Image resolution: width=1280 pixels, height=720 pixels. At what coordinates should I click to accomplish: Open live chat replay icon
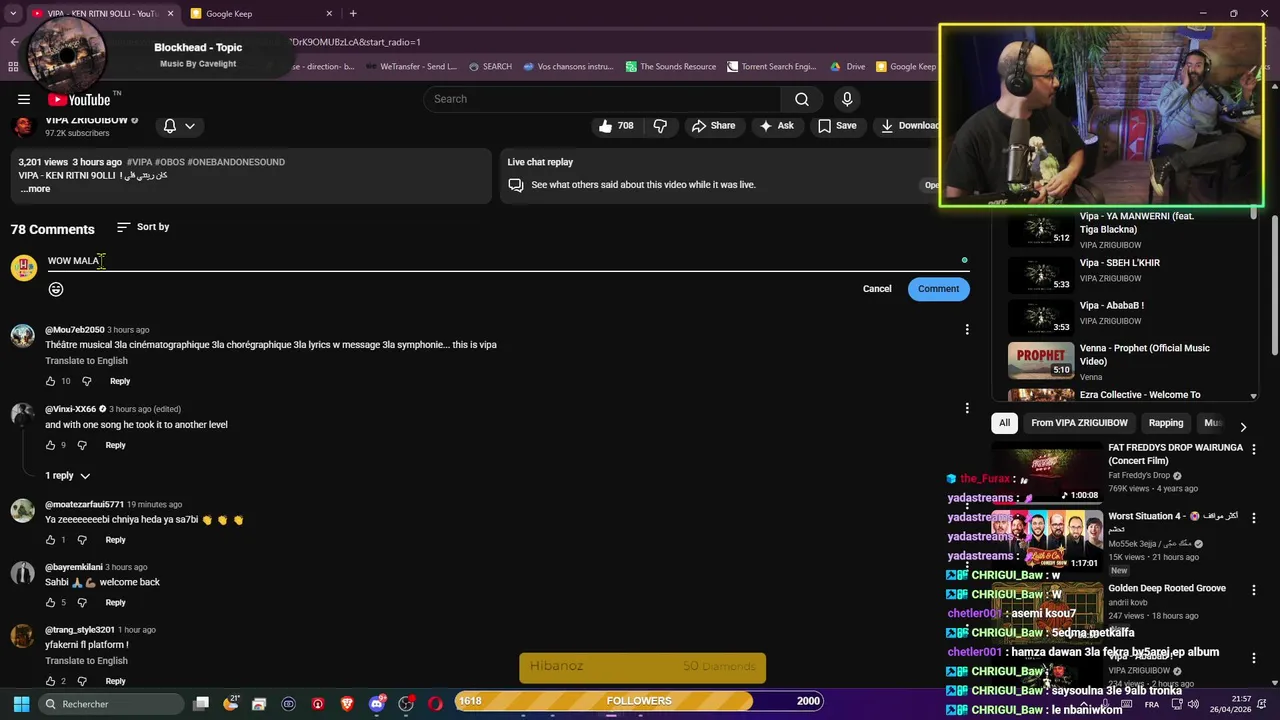pyautogui.click(x=516, y=185)
